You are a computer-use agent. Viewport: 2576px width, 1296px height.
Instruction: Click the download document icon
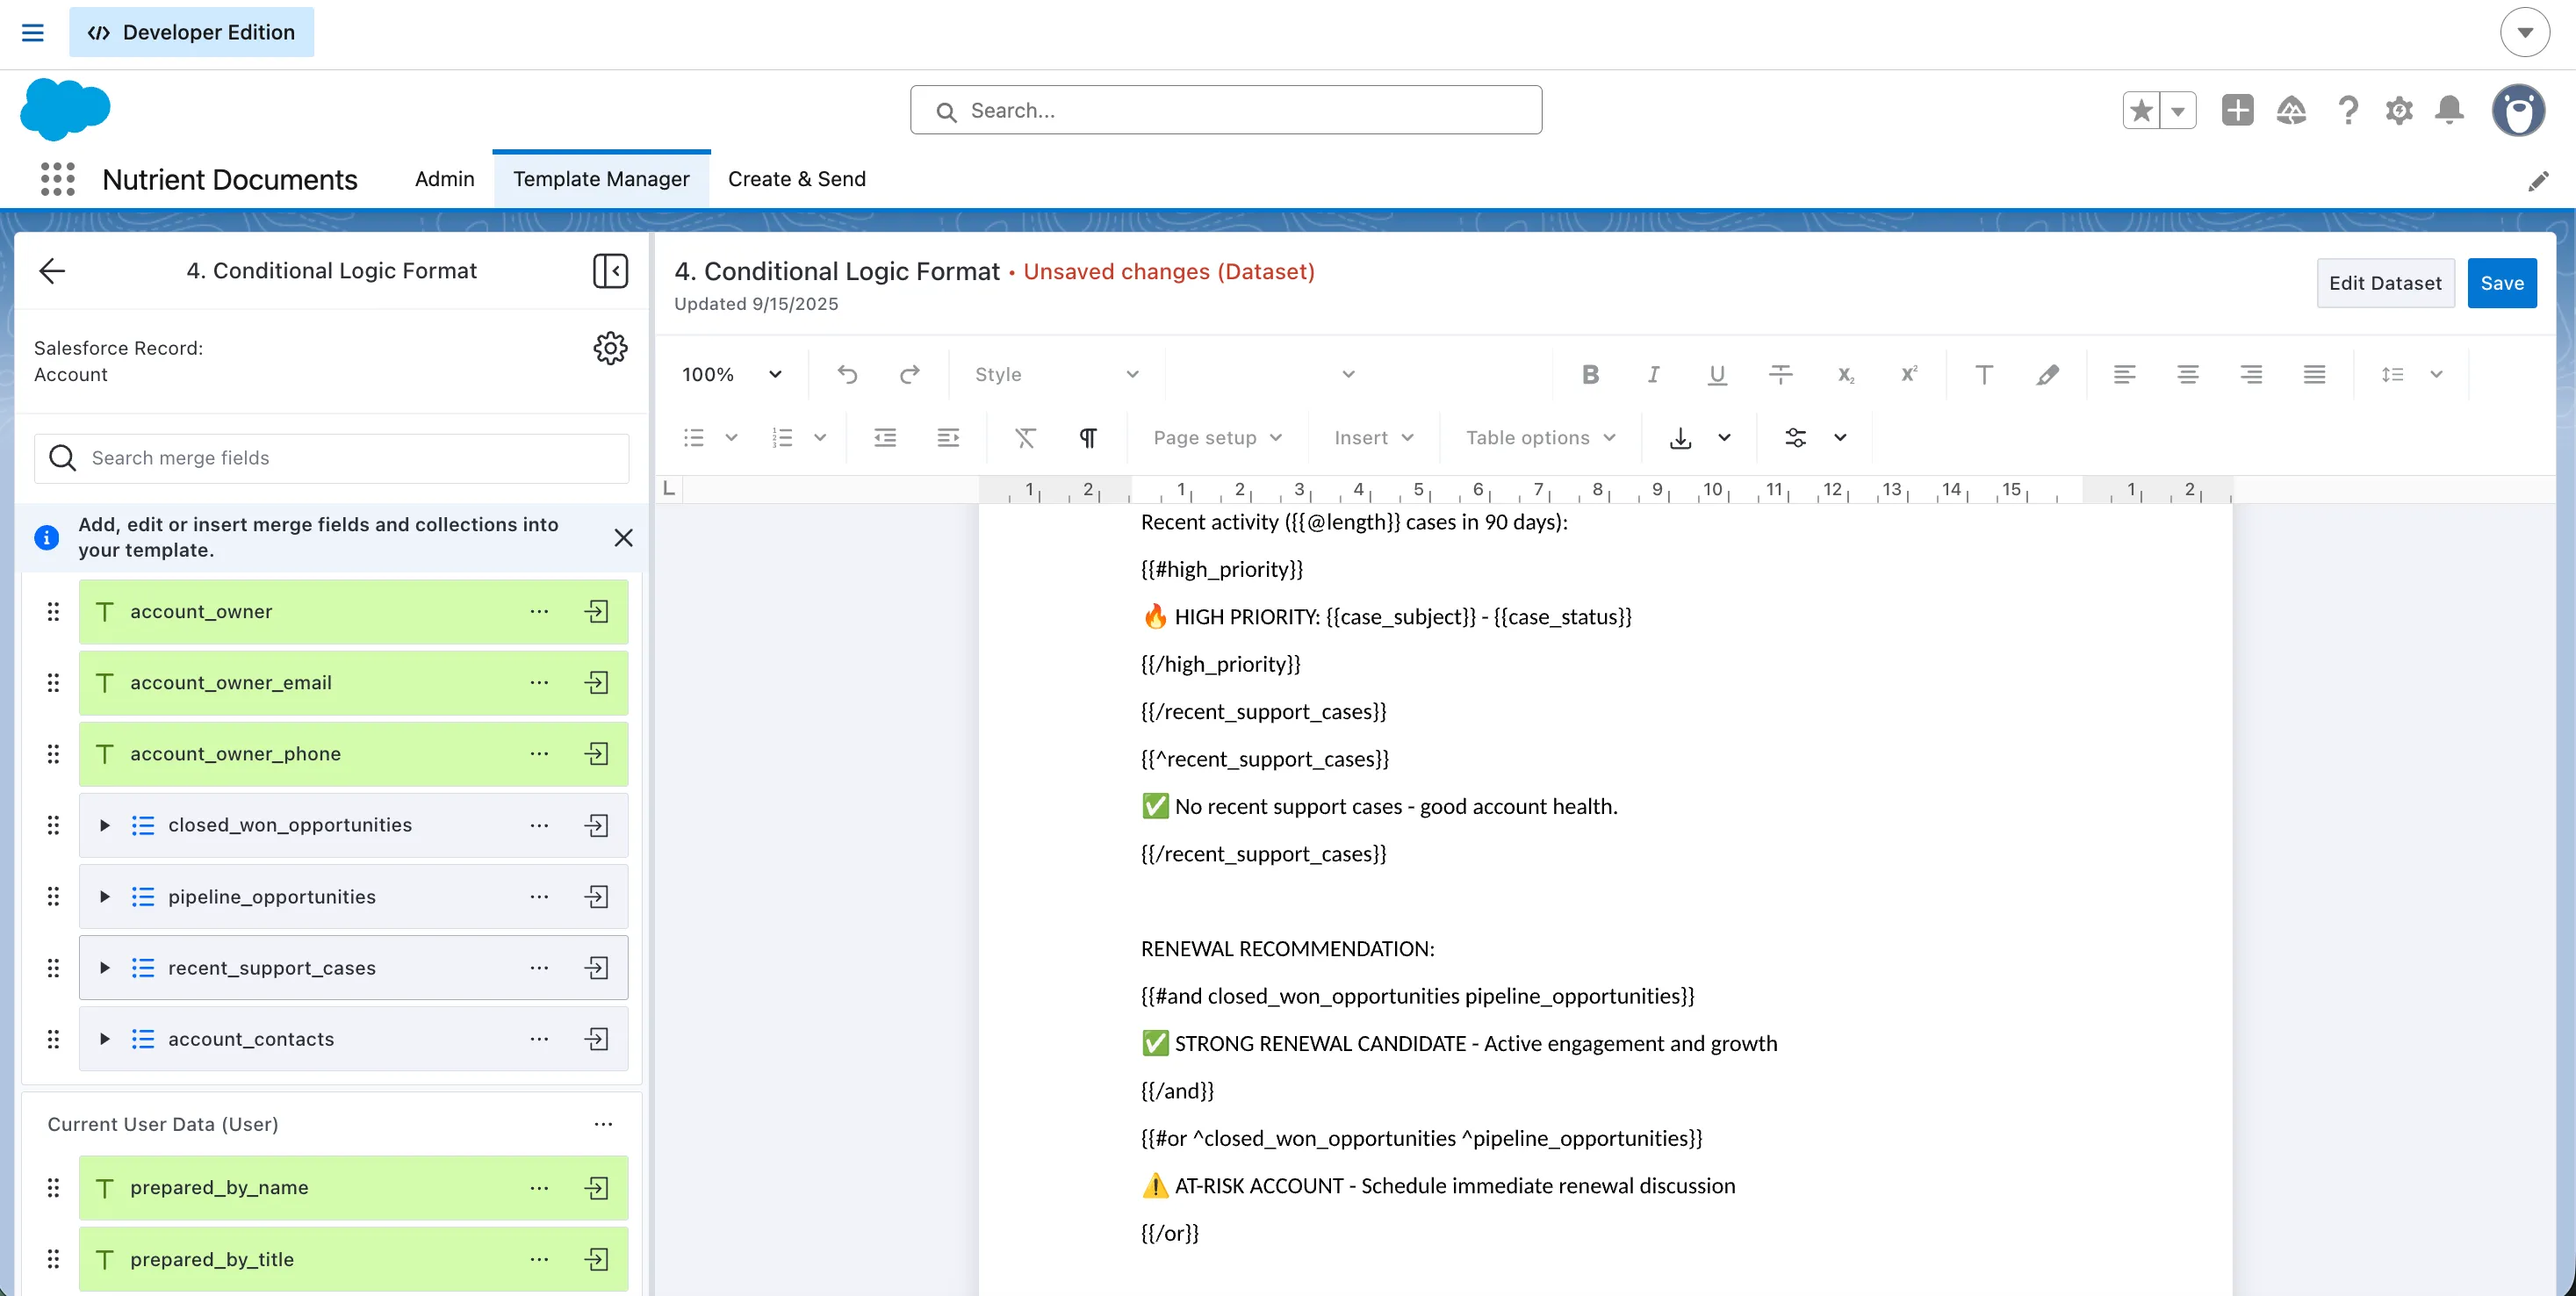coord(1681,437)
